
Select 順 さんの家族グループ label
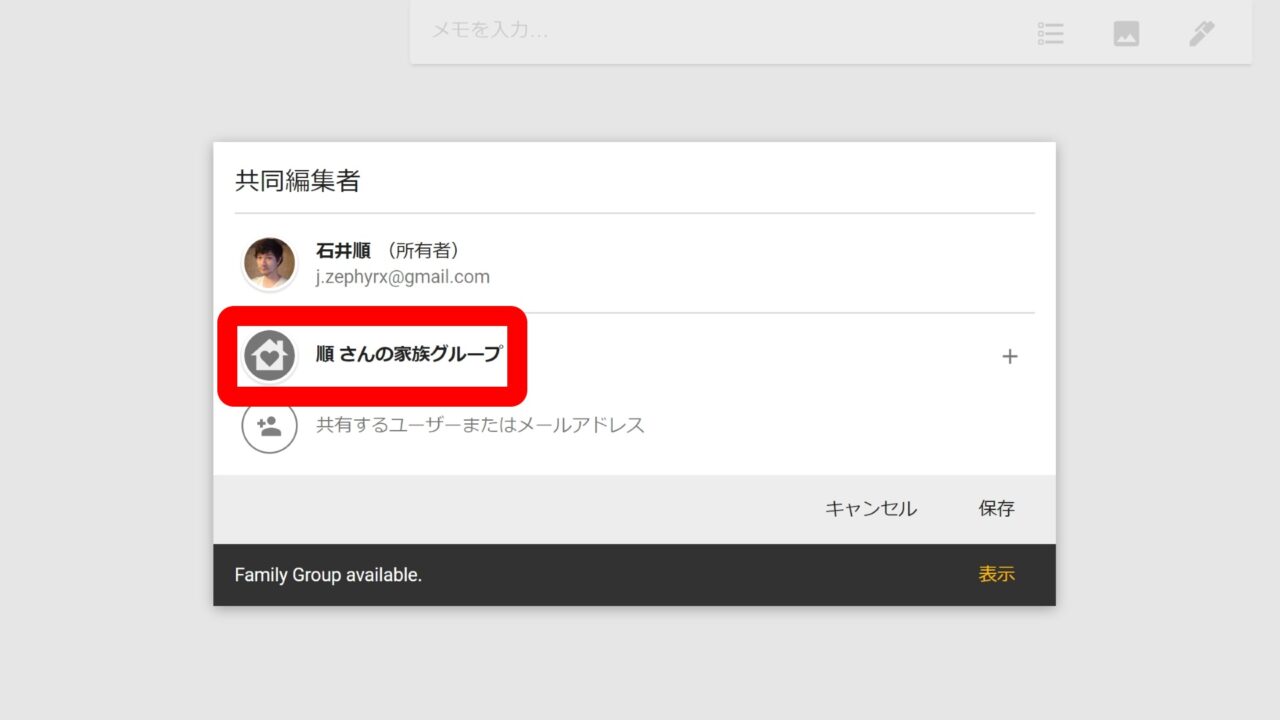point(408,354)
